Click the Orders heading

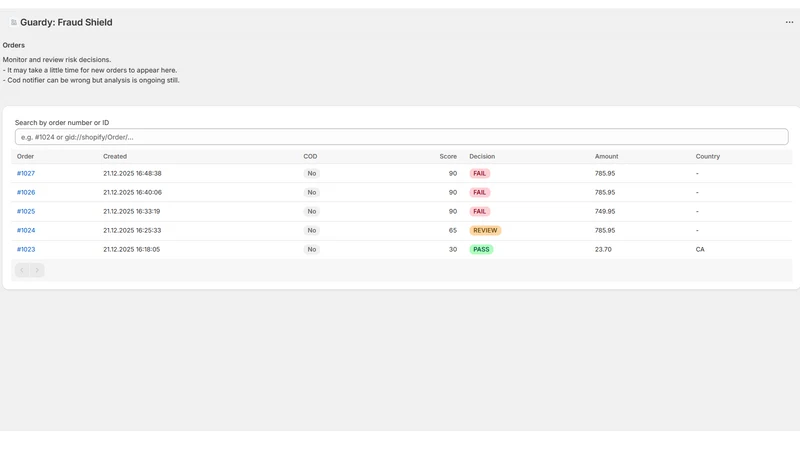14,45
